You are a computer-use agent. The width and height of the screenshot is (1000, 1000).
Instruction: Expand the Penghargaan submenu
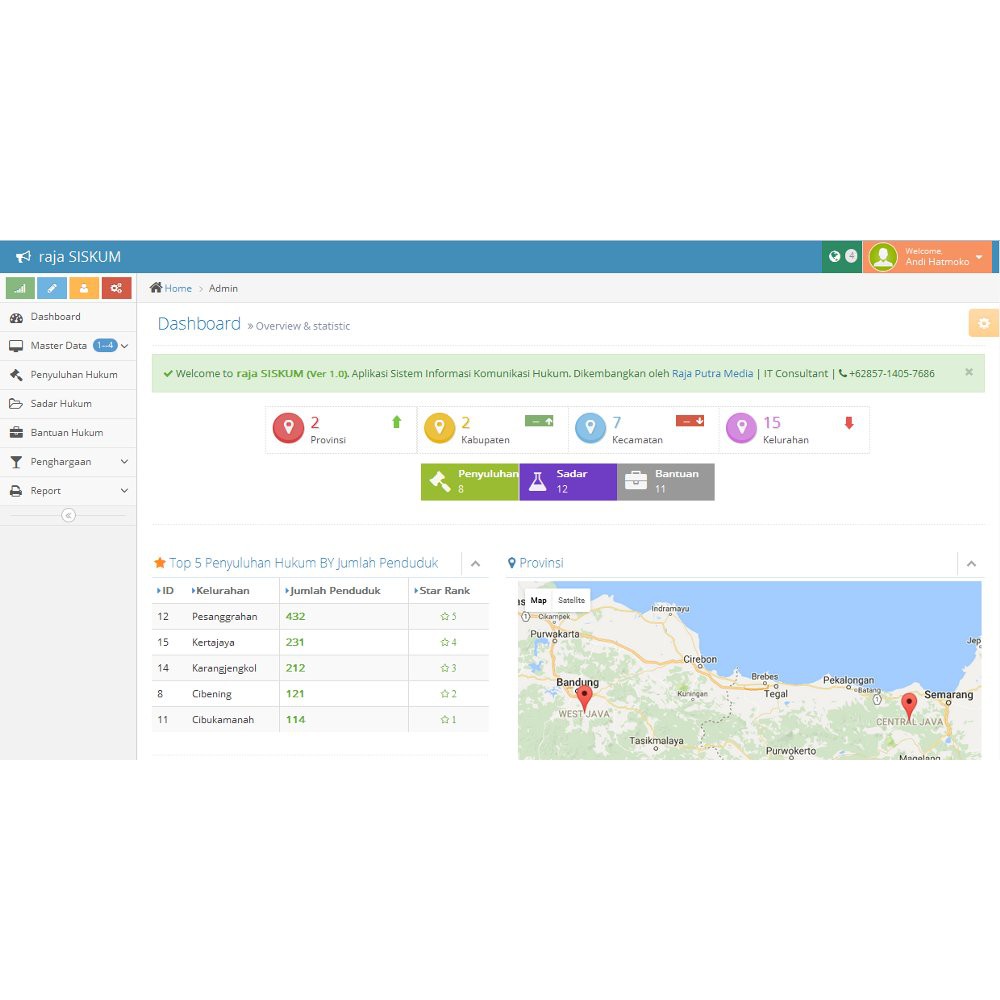coord(124,461)
